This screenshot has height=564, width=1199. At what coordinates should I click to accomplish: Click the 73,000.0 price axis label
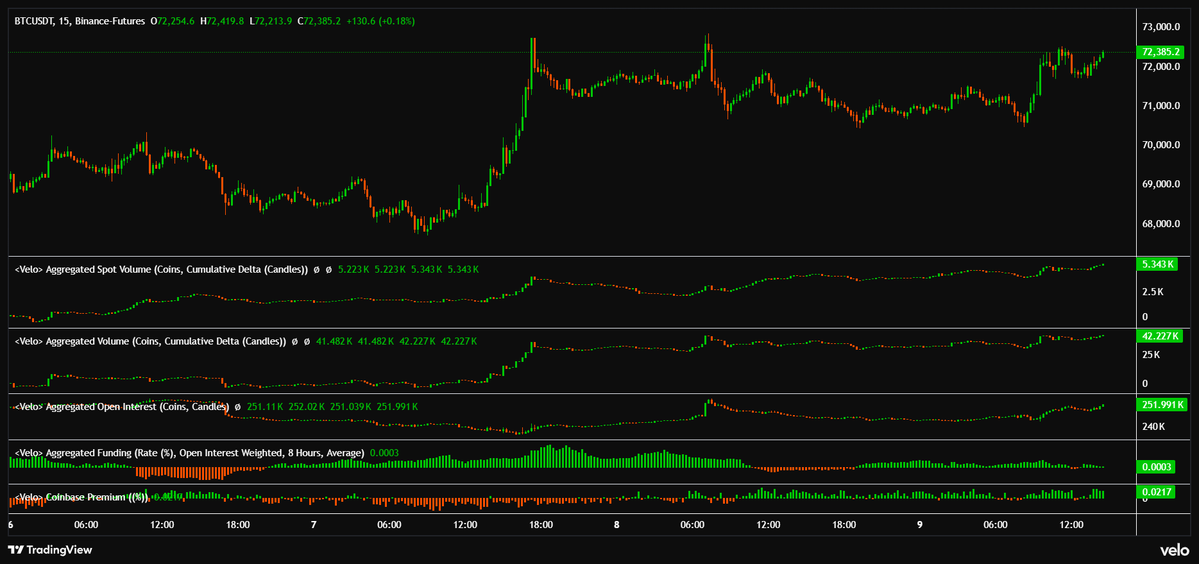pyautogui.click(x=1161, y=27)
